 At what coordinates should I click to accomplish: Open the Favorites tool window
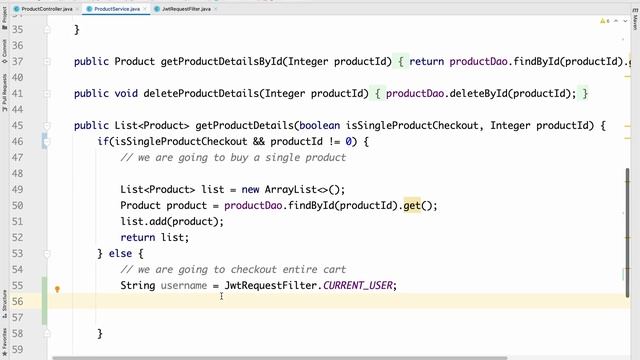tap(4, 341)
